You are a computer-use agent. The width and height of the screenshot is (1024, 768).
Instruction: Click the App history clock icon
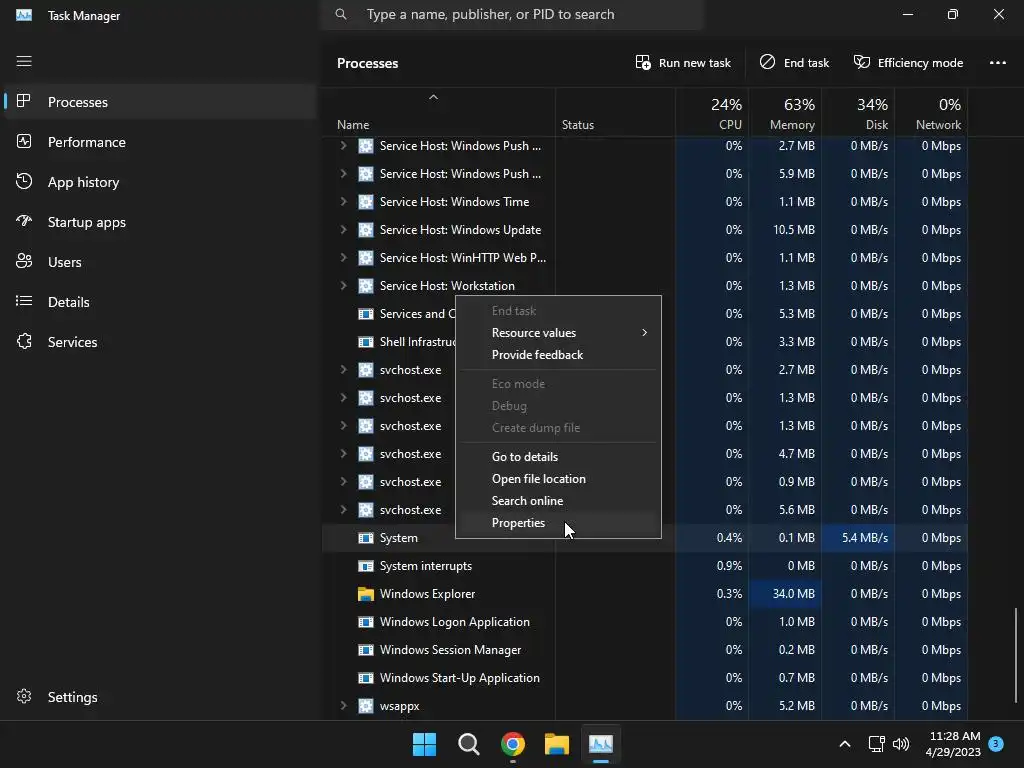pyautogui.click(x=24, y=181)
